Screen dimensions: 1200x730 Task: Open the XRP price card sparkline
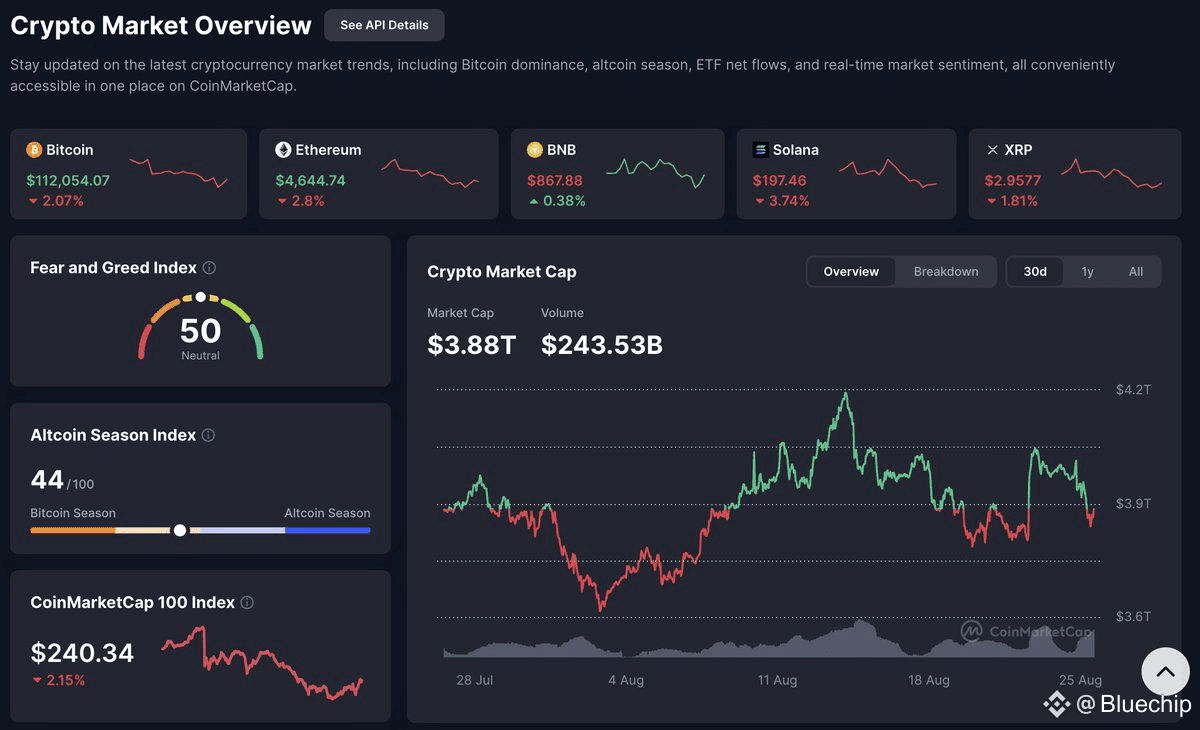1112,174
